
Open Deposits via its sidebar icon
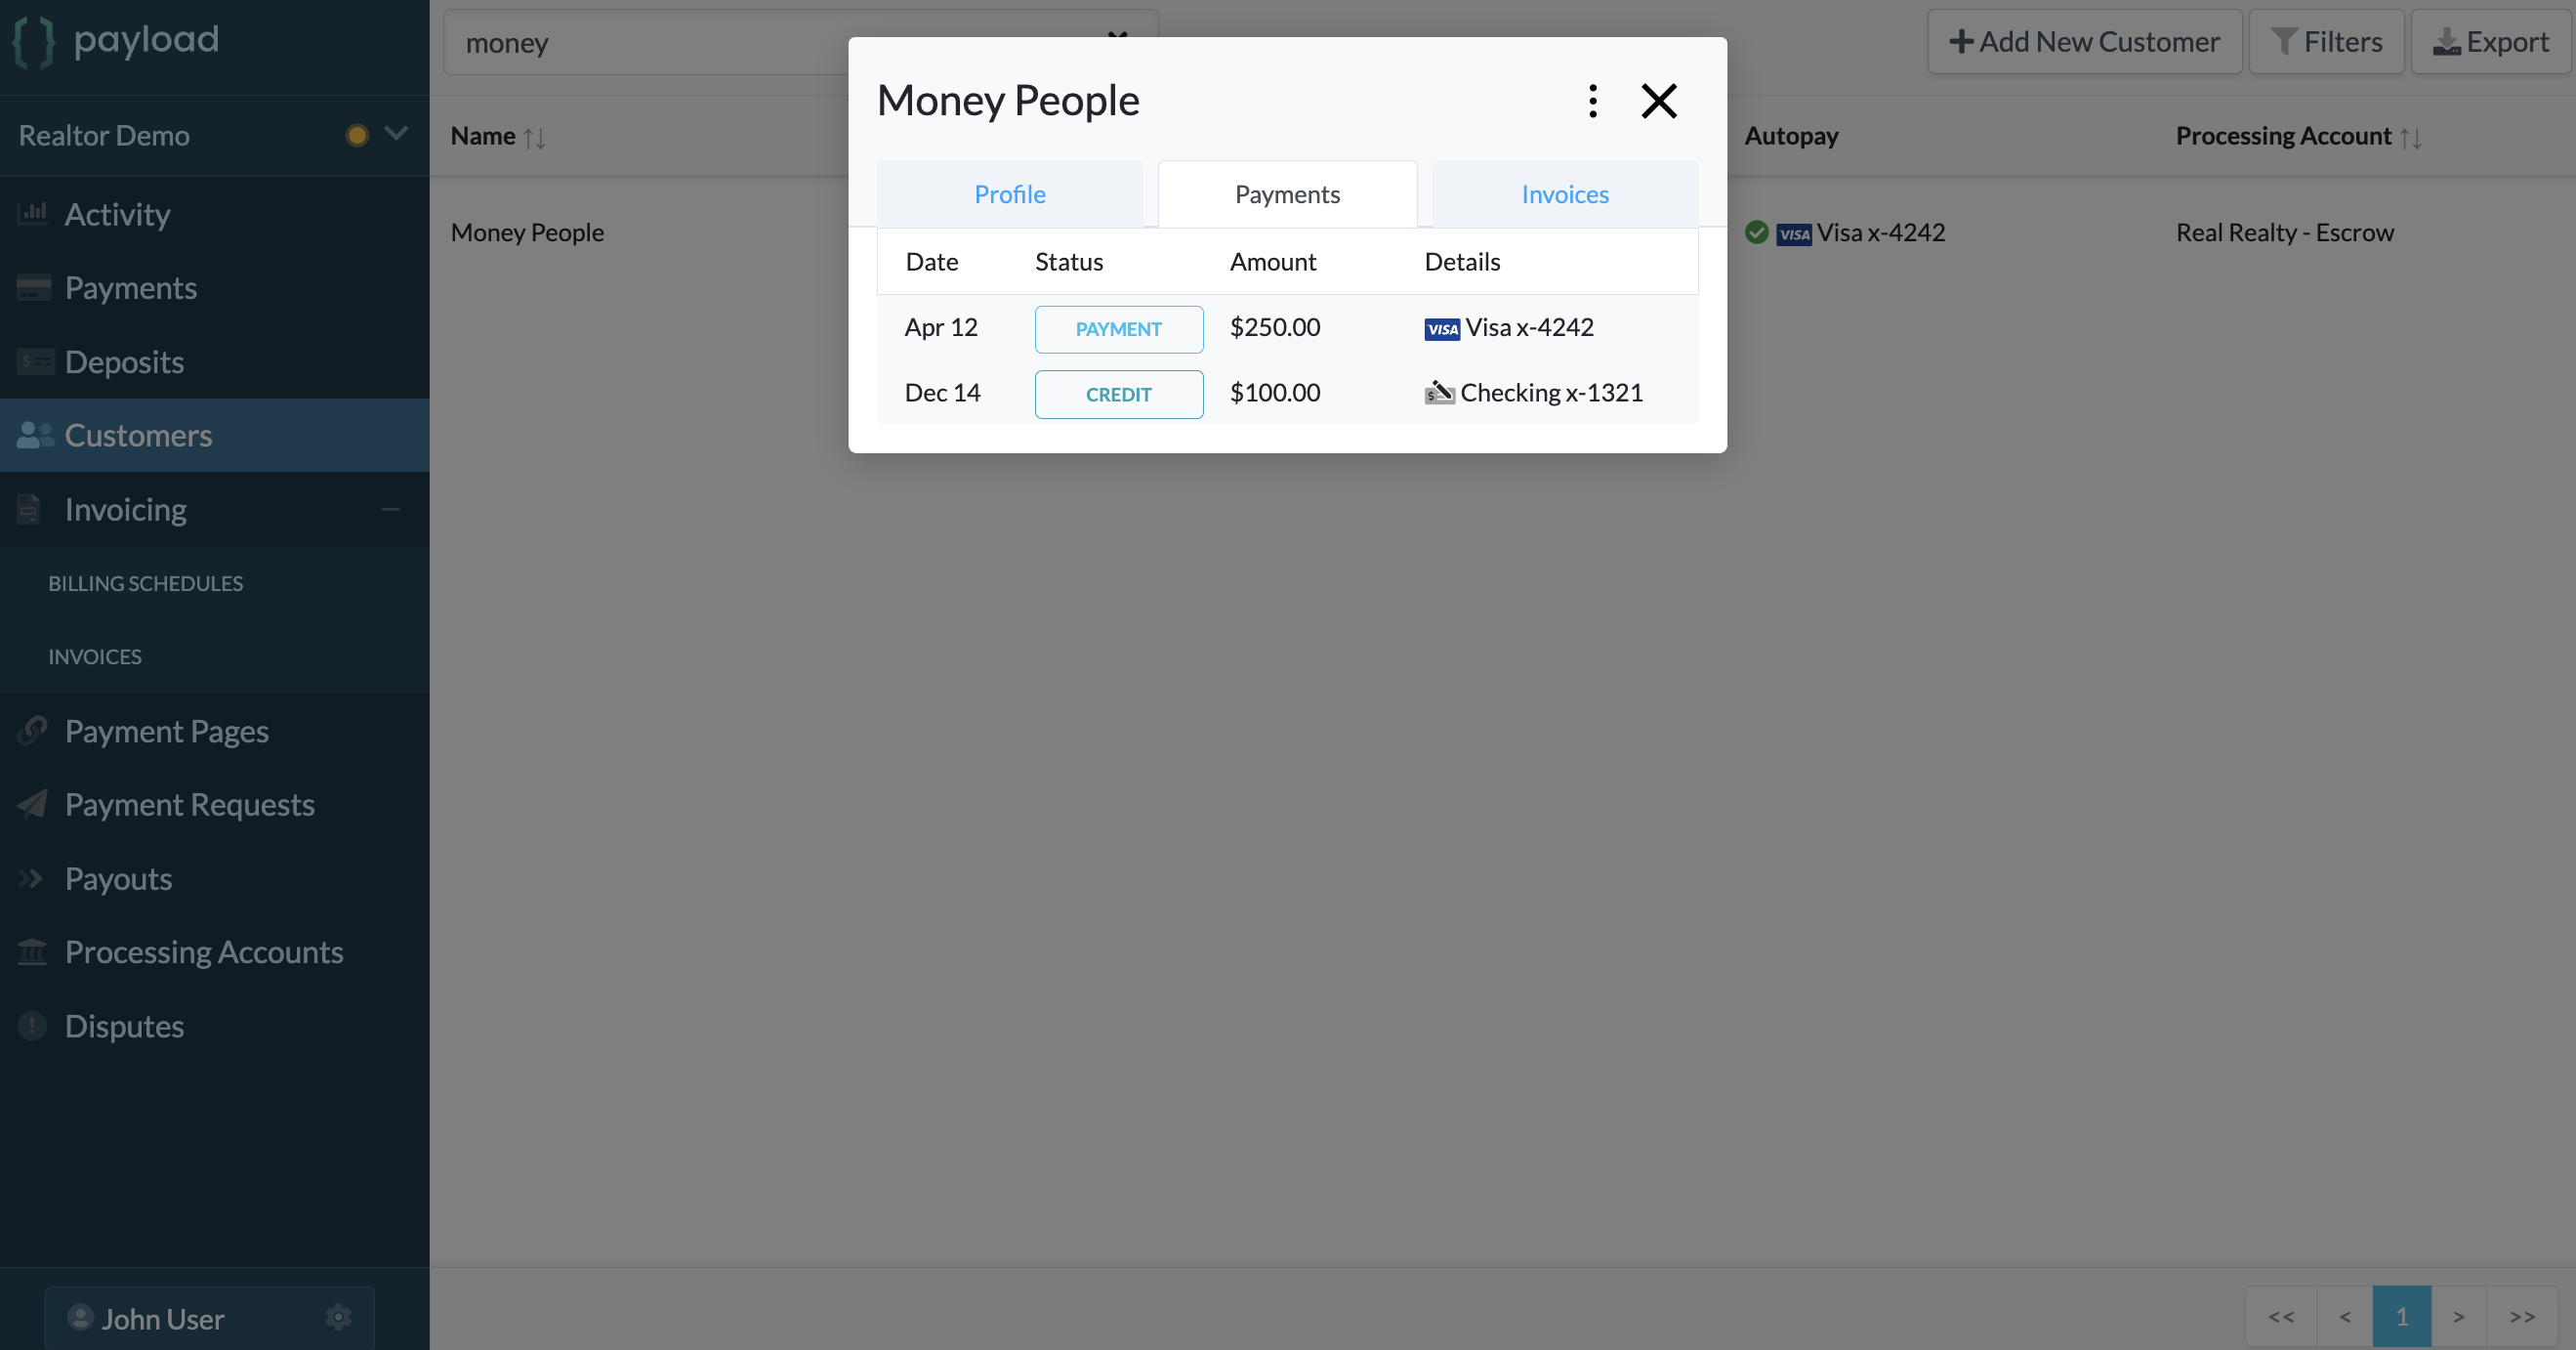click(x=33, y=361)
